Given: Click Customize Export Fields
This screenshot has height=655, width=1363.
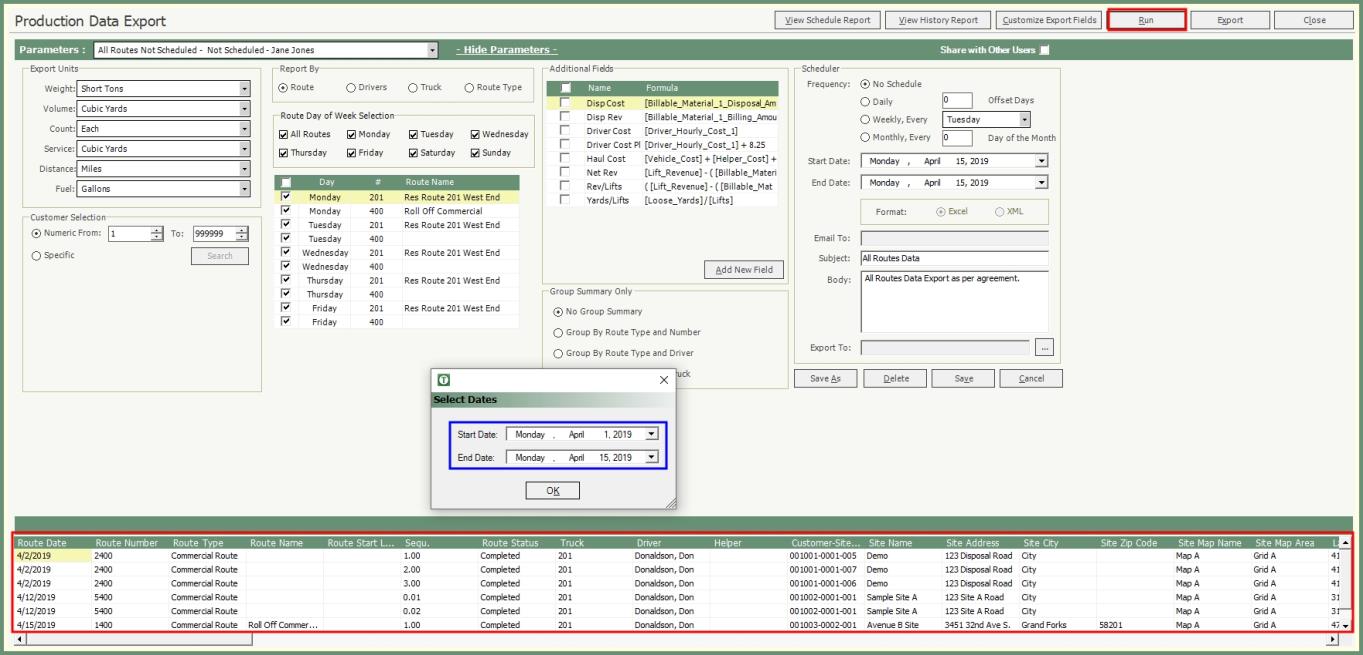Looking at the screenshot, I should (1050, 20).
